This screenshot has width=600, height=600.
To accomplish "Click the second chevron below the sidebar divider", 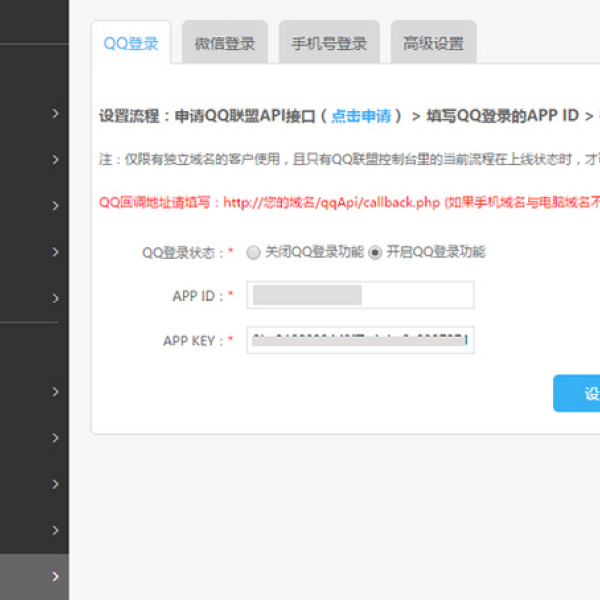I will click(x=56, y=438).
